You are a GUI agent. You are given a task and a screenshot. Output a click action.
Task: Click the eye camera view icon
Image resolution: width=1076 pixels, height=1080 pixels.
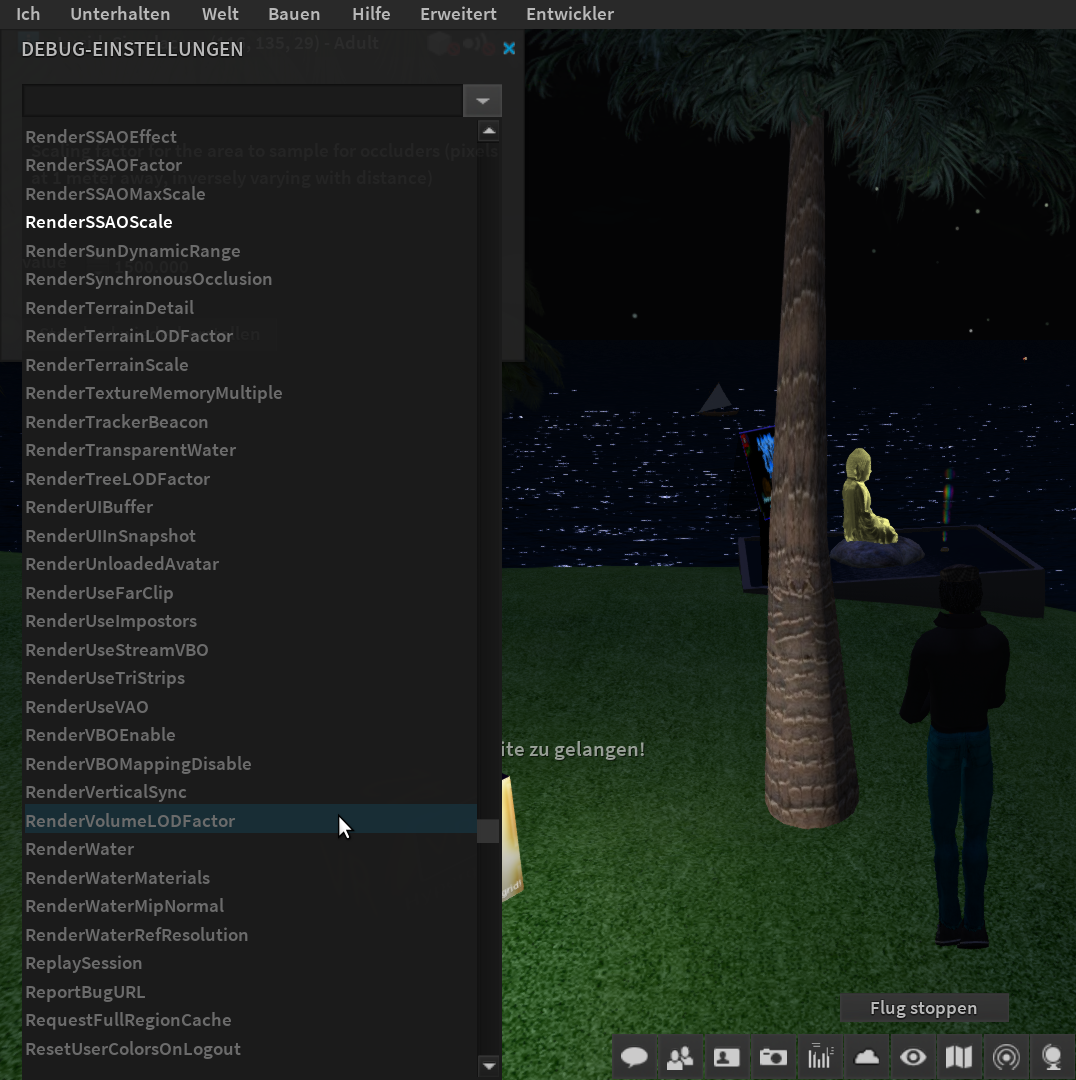(913, 1057)
